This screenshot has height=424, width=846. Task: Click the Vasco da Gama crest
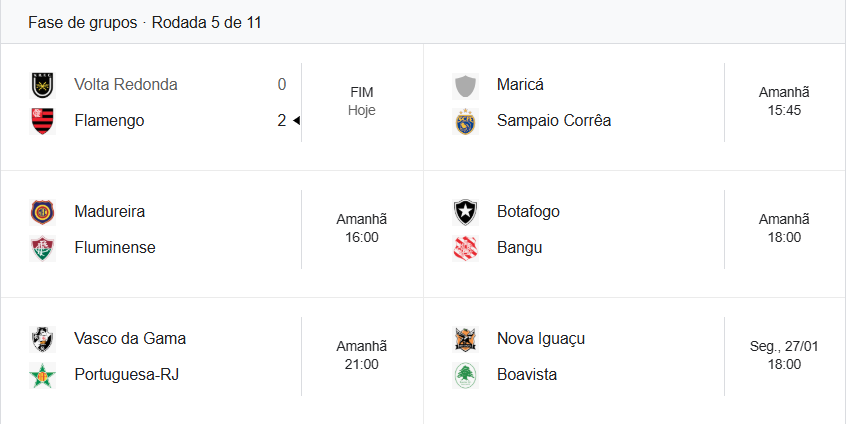42,339
